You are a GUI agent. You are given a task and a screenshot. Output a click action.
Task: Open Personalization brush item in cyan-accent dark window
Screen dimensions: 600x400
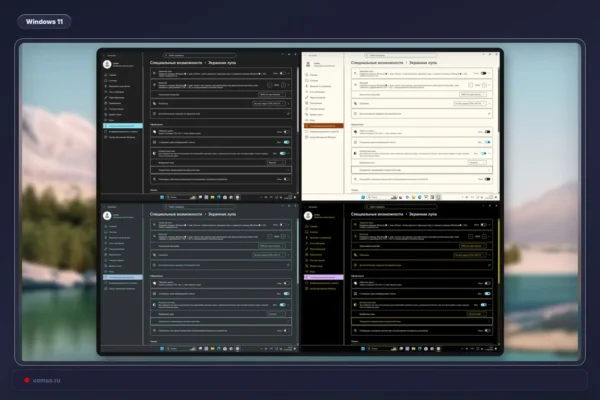click(115, 98)
